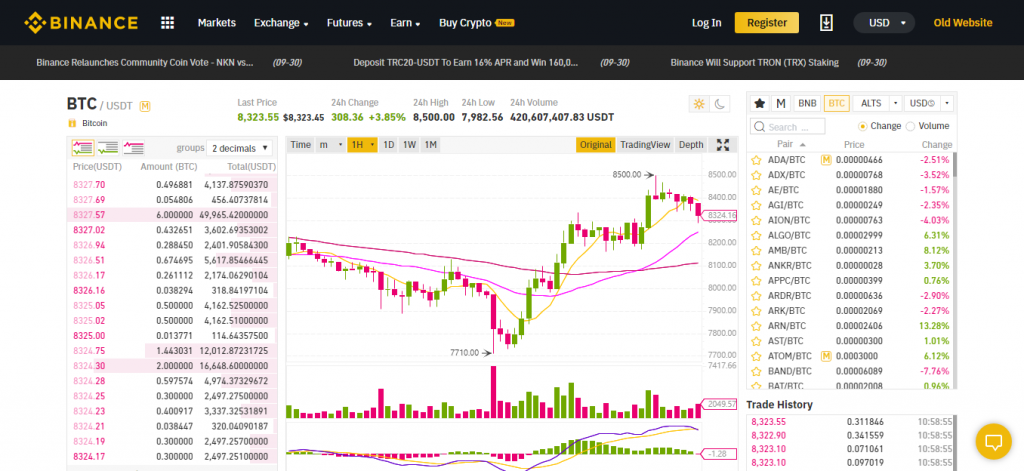
Task: Switch to the Original chart tab
Action: 596,145
